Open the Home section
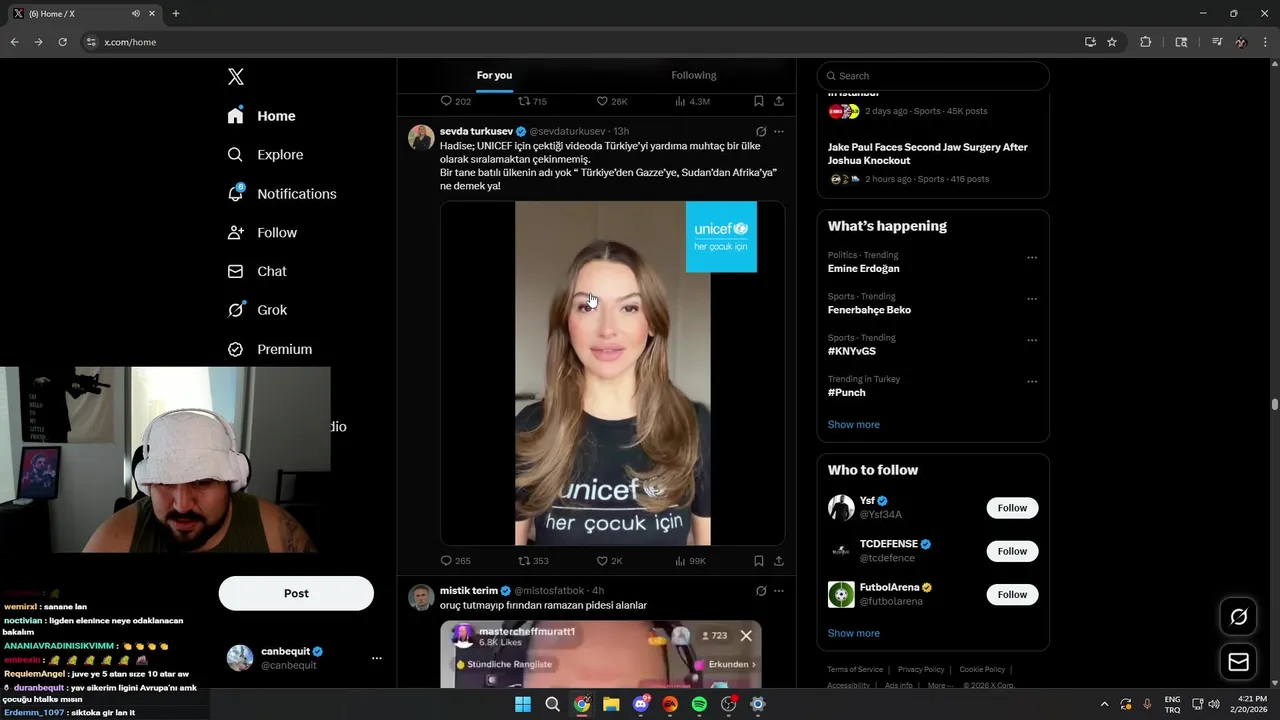This screenshot has height=720, width=1280. coord(261,116)
